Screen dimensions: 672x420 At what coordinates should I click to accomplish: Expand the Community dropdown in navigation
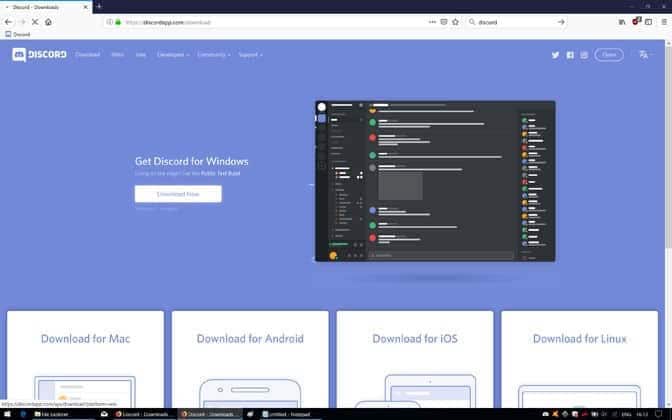(214, 54)
